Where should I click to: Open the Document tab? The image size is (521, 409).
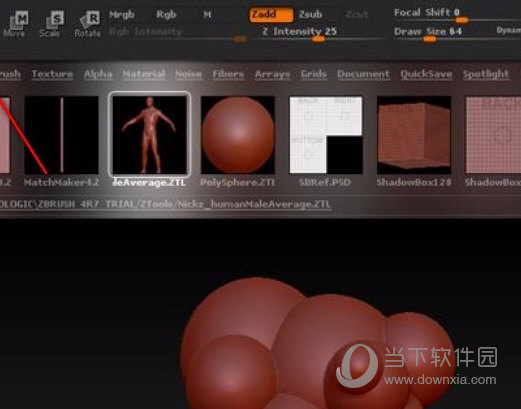(363, 74)
